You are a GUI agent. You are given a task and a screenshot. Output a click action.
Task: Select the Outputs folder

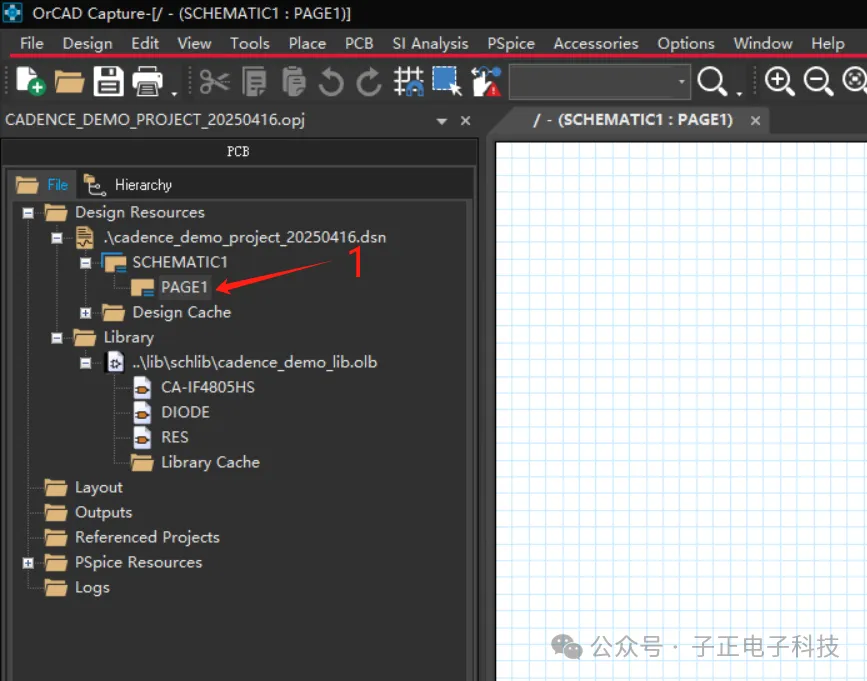point(103,512)
